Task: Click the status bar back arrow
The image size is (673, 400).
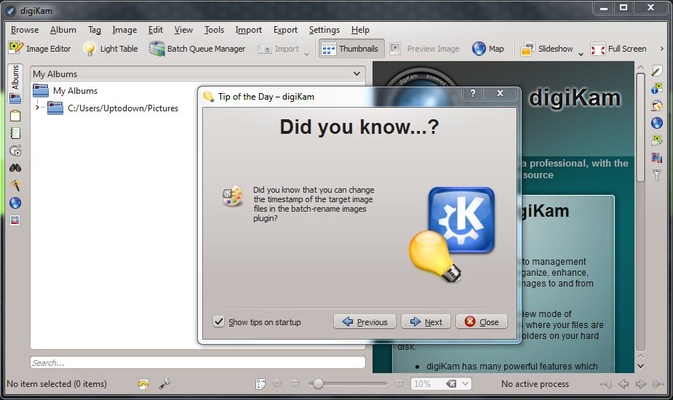Action: [624, 384]
